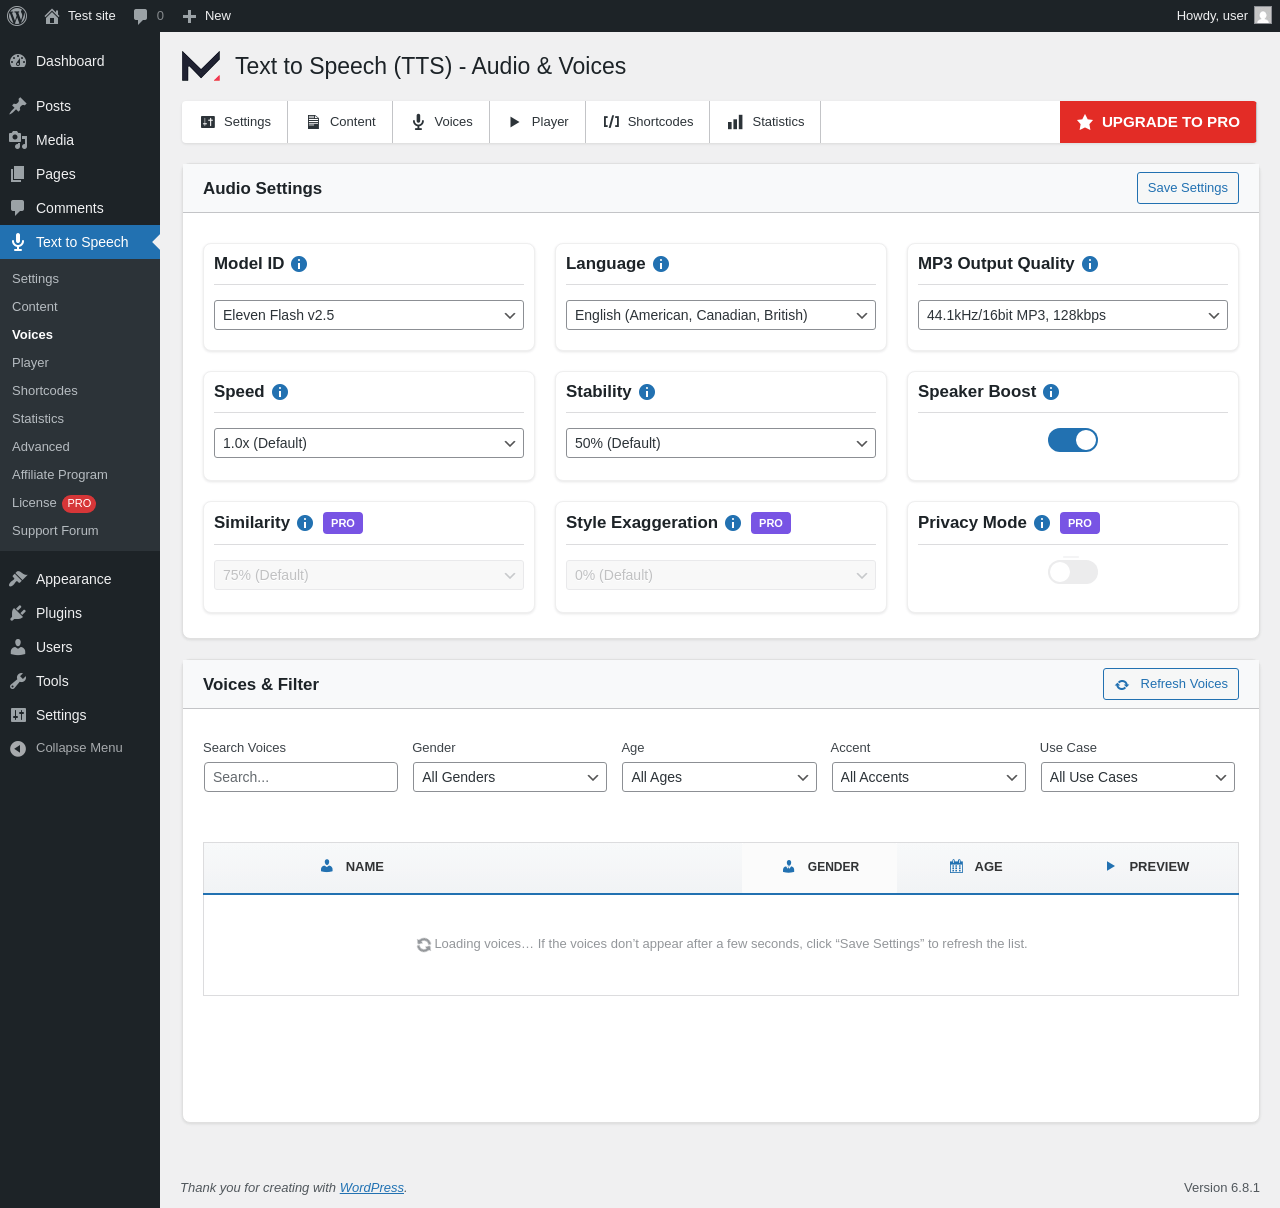This screenshot has height=1208, width=1280.
Task: Click the PRO badge next to Similarity
Action: coord(343,523)
